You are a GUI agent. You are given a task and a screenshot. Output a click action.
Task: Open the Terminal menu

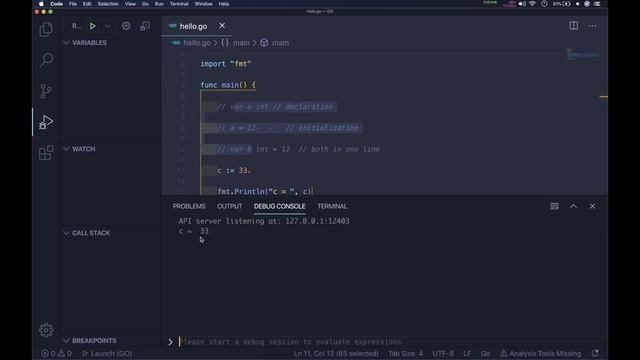(x=179, y=4)
